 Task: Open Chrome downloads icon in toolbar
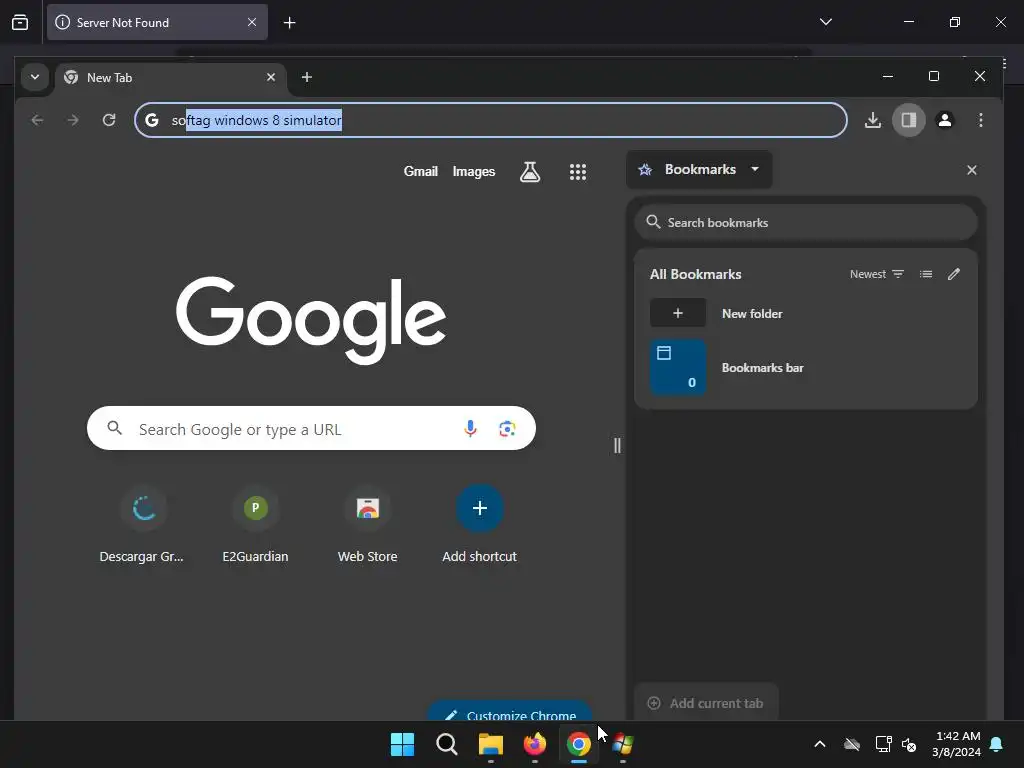tap(872, 120)
